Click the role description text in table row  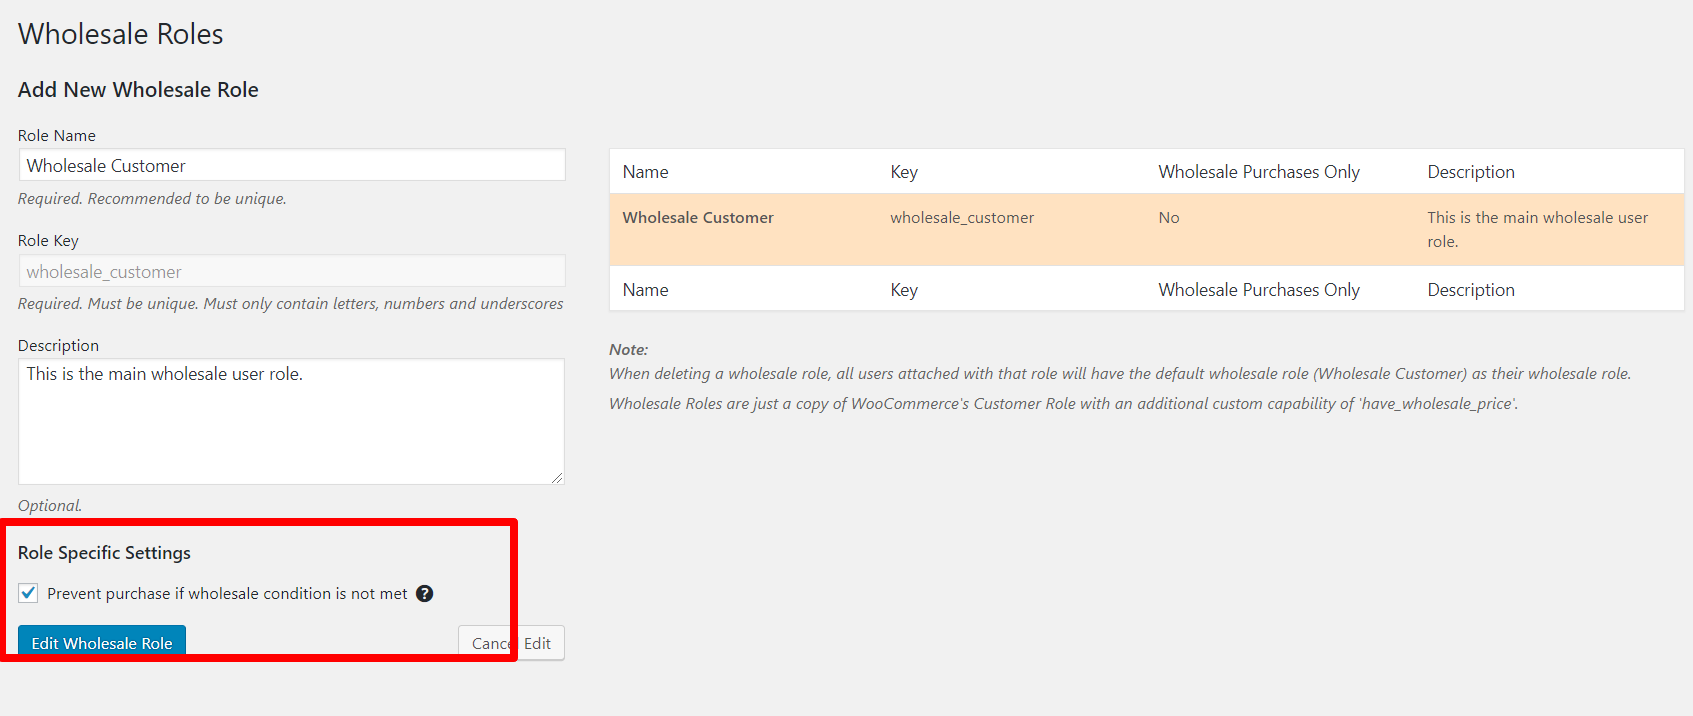pos(1537,229)
